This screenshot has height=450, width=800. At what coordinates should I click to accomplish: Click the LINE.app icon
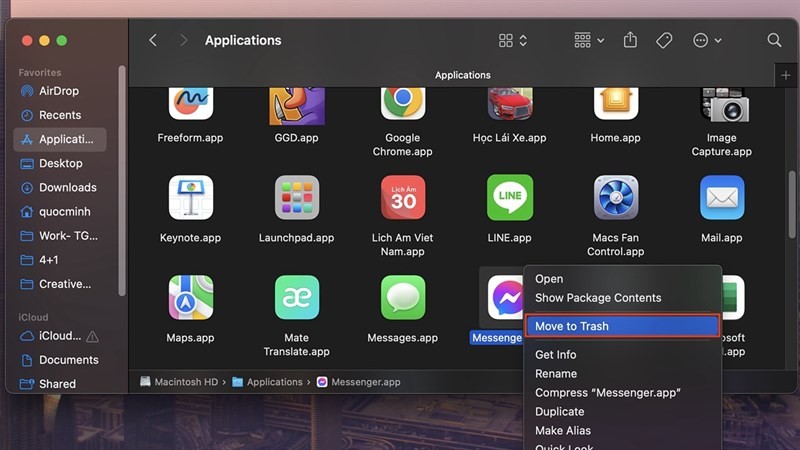[x=509, y=198]
